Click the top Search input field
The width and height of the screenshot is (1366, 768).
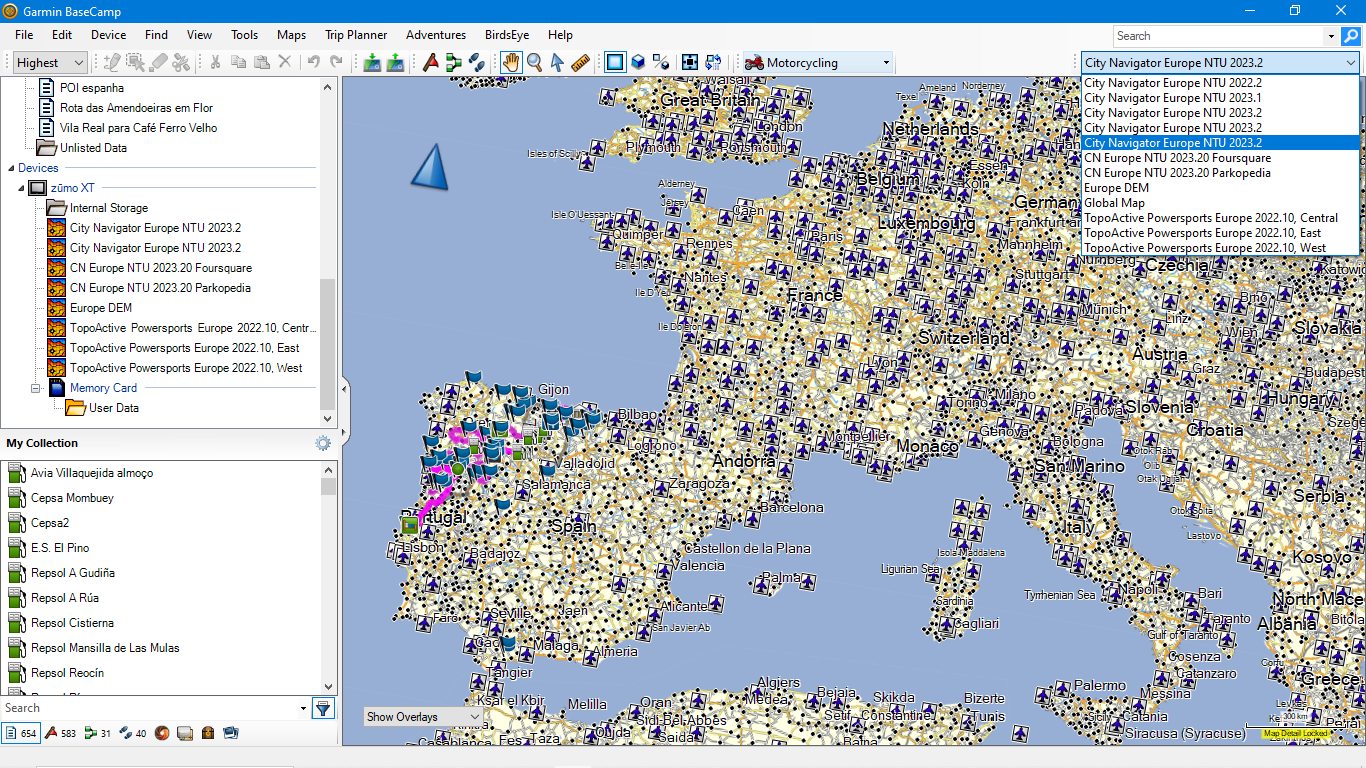pos(1218,36)
